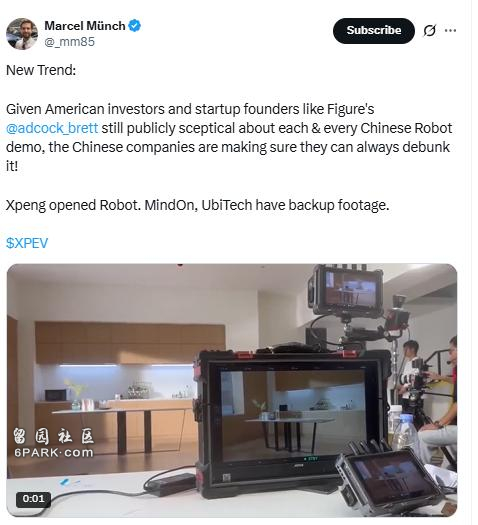
Task: Click the camera-mounted monitor on the rig
Action: (x=348, y=290)
